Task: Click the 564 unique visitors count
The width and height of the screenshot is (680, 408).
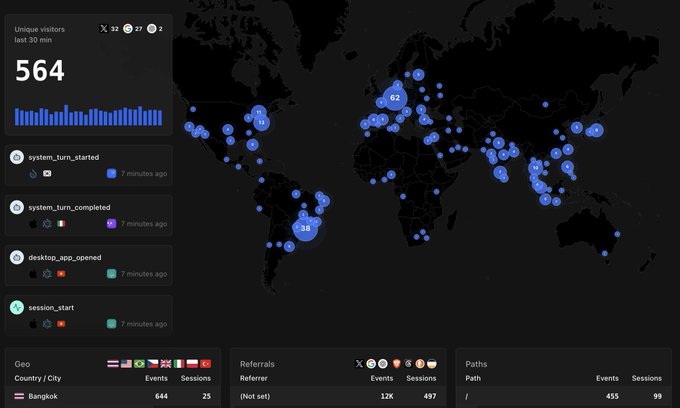Action: tap(40, 70)
